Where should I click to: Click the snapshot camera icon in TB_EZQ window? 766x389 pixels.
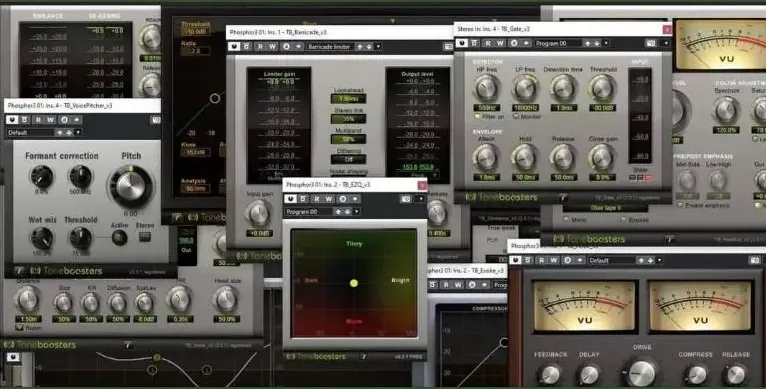[405, 199]
